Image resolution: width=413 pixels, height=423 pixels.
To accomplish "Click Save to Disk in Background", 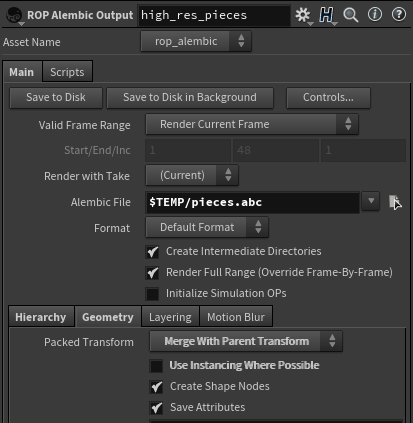I will click(190, 98).
